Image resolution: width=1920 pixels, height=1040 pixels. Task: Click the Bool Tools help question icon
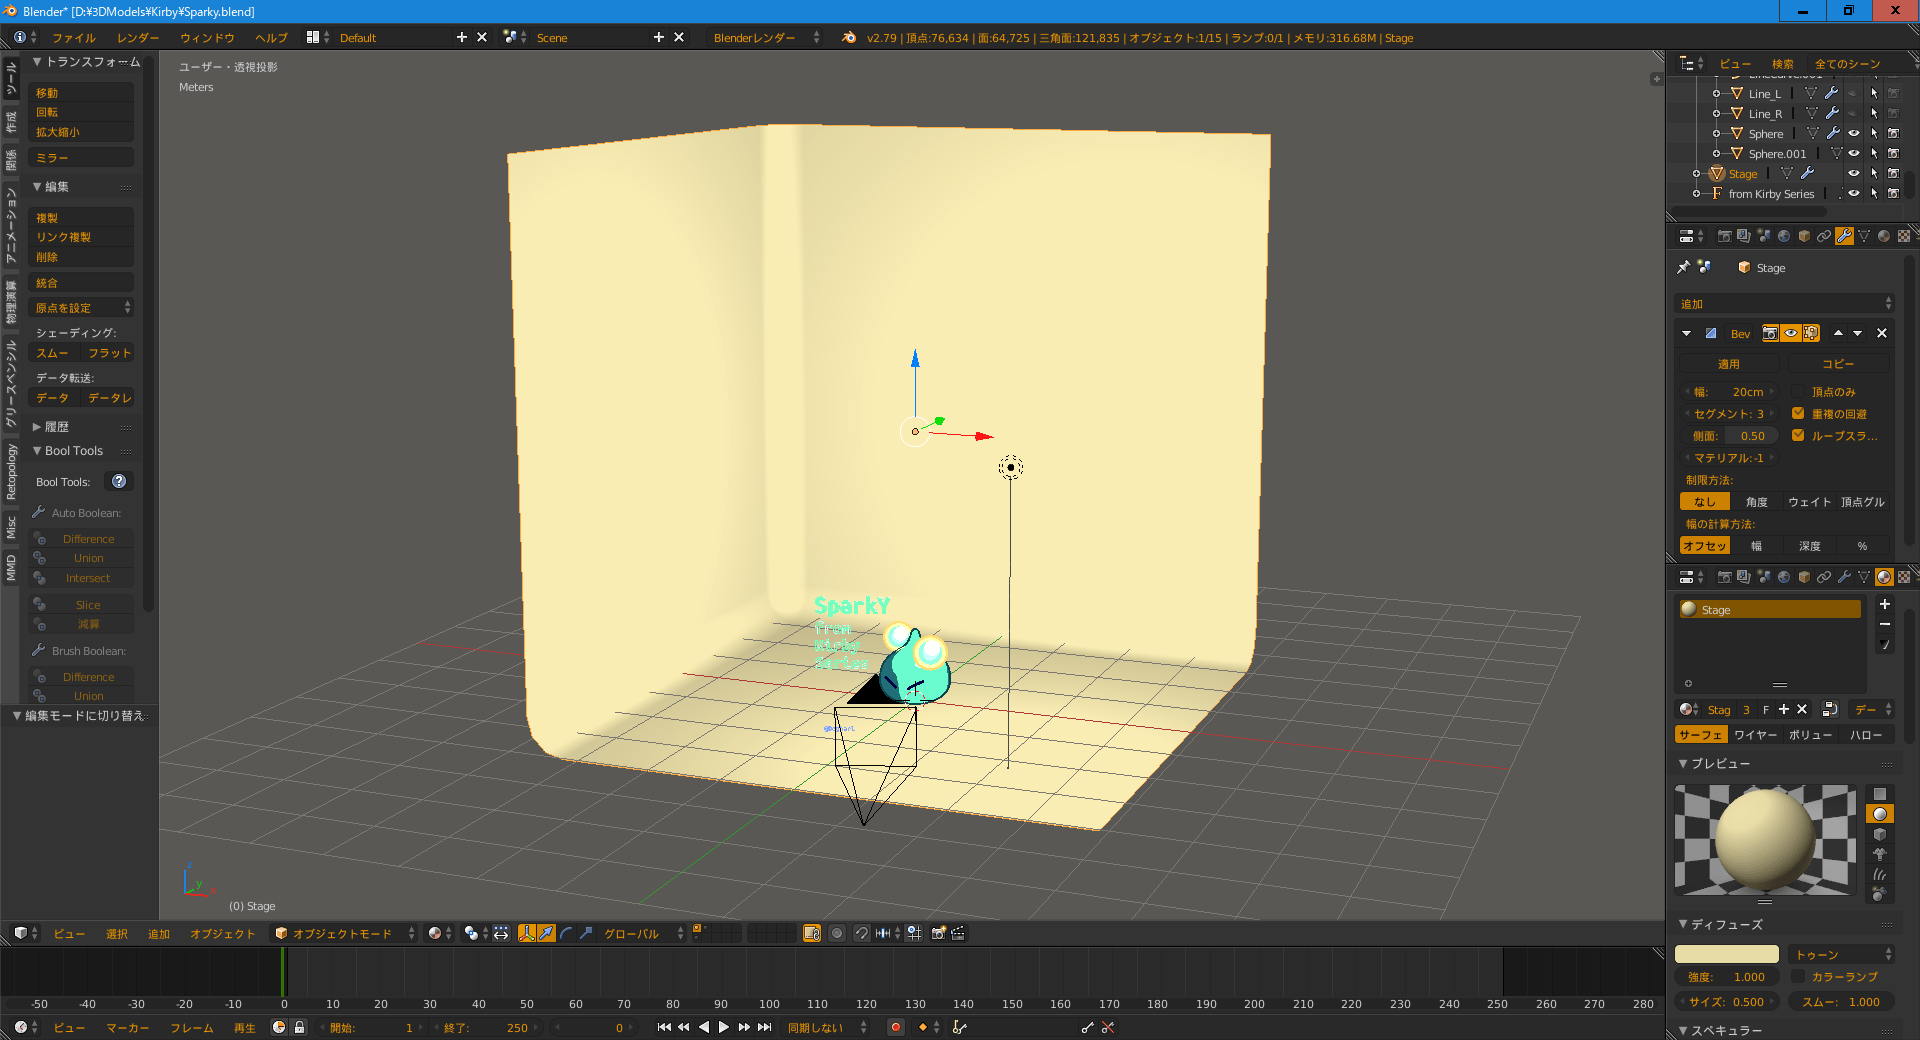click(x=119, y=481)
